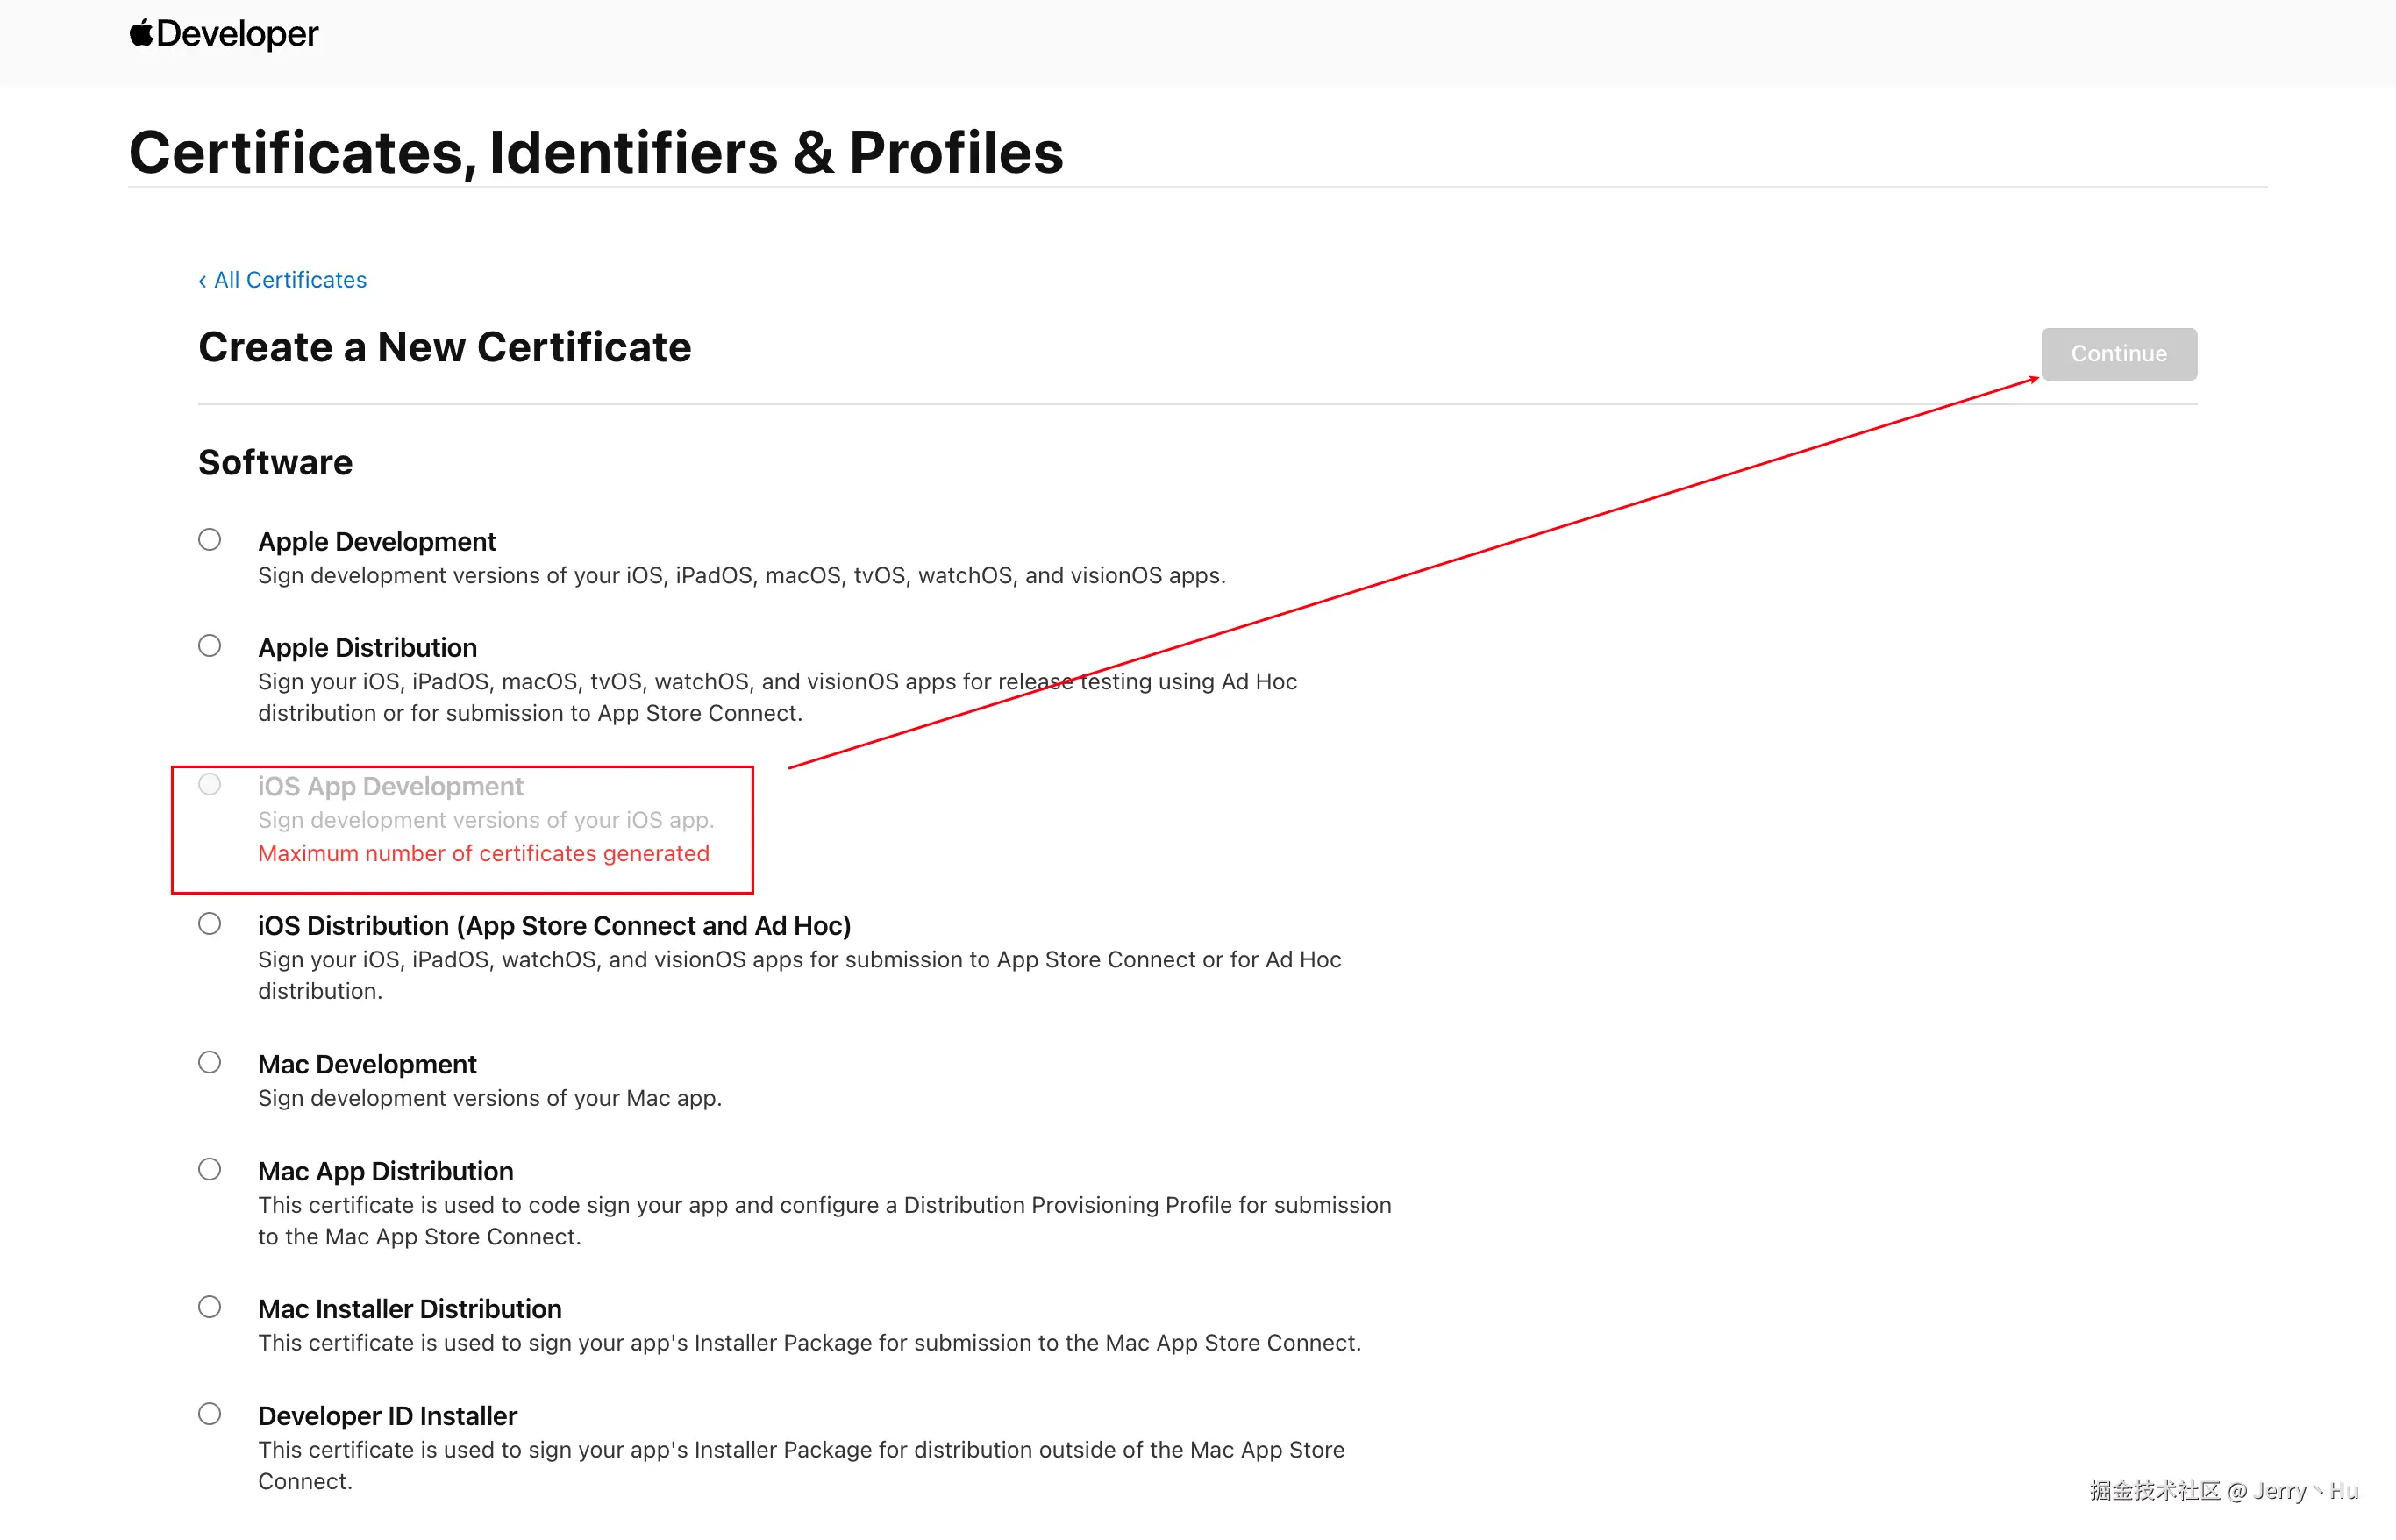This screenshot has height=1540, width=2396.
Task: Click the iOS Distribution label text
Action: click(x=554, y=926)
